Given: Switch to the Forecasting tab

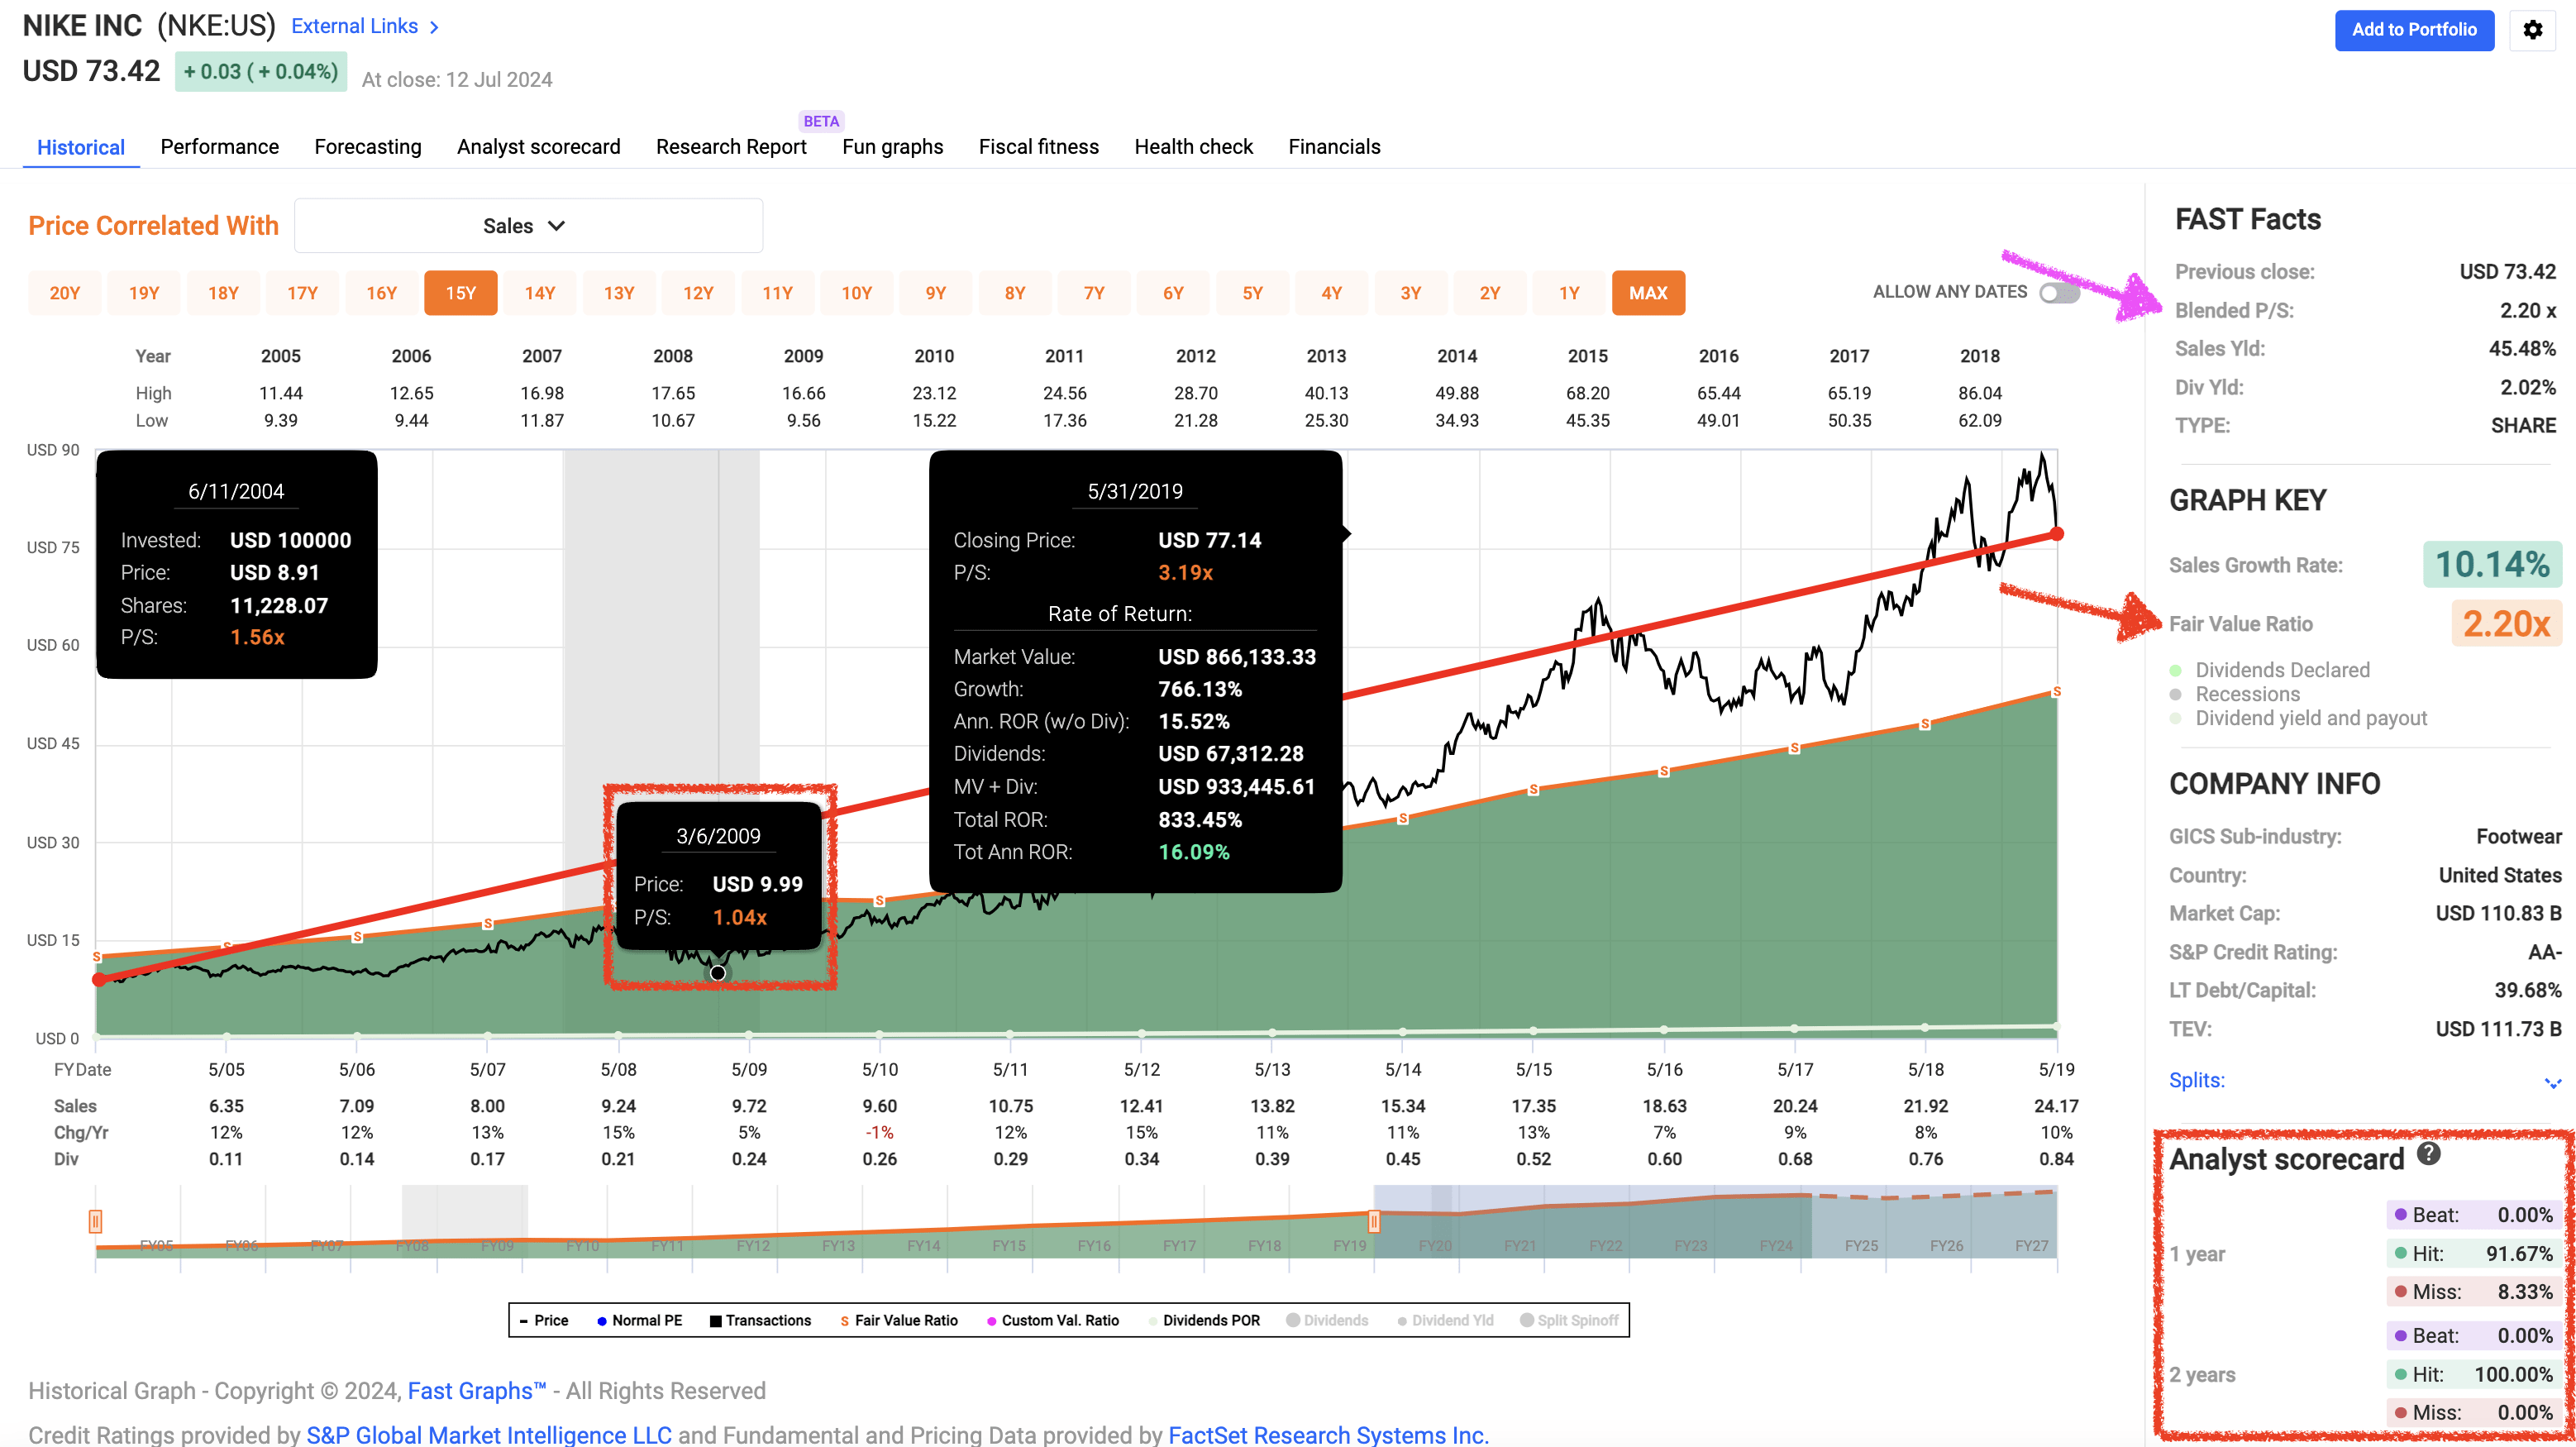Looking at the screenshot, I should pos(367,147).
